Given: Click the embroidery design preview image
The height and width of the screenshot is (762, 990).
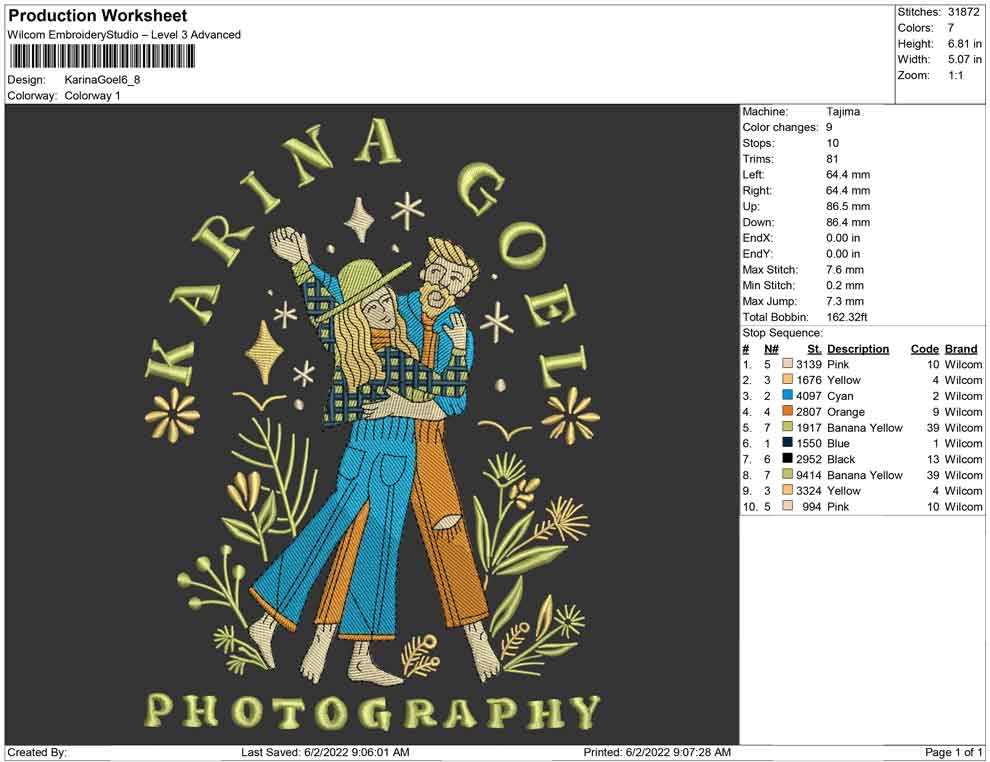Looking at the screenshot, I should [x=372, y=424].
